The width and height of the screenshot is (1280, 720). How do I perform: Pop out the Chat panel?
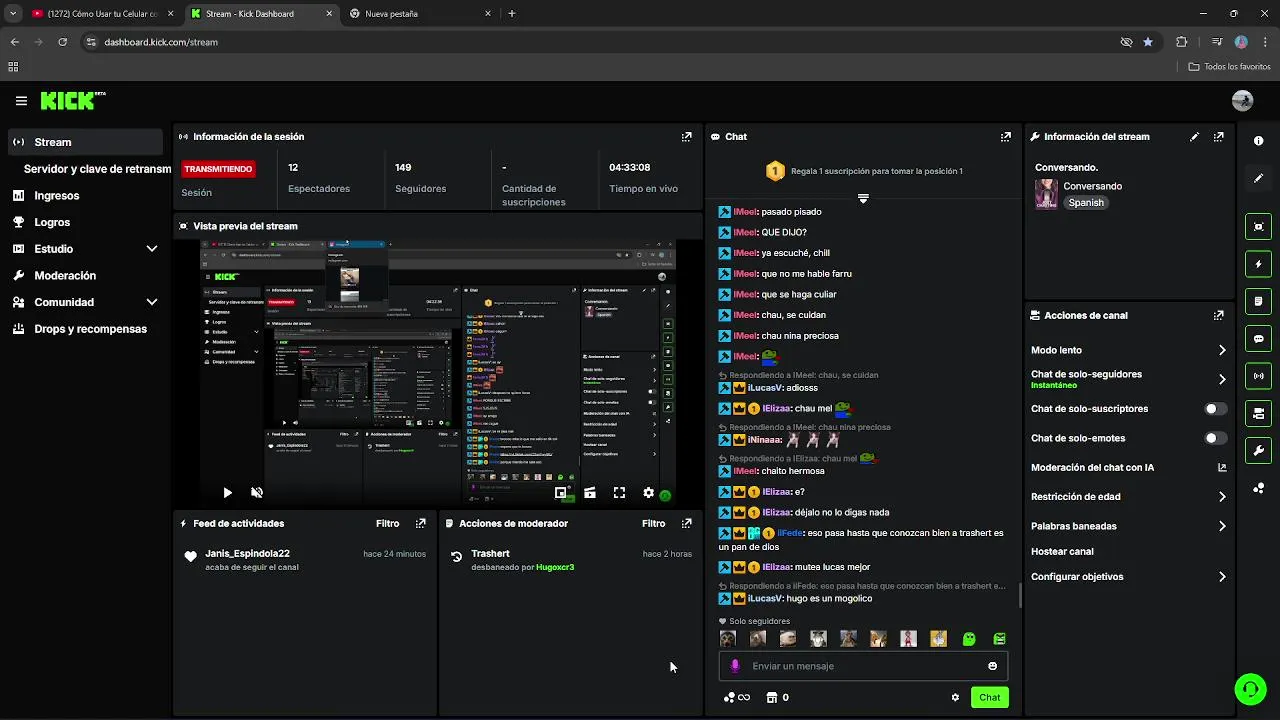click(1005, 137)
